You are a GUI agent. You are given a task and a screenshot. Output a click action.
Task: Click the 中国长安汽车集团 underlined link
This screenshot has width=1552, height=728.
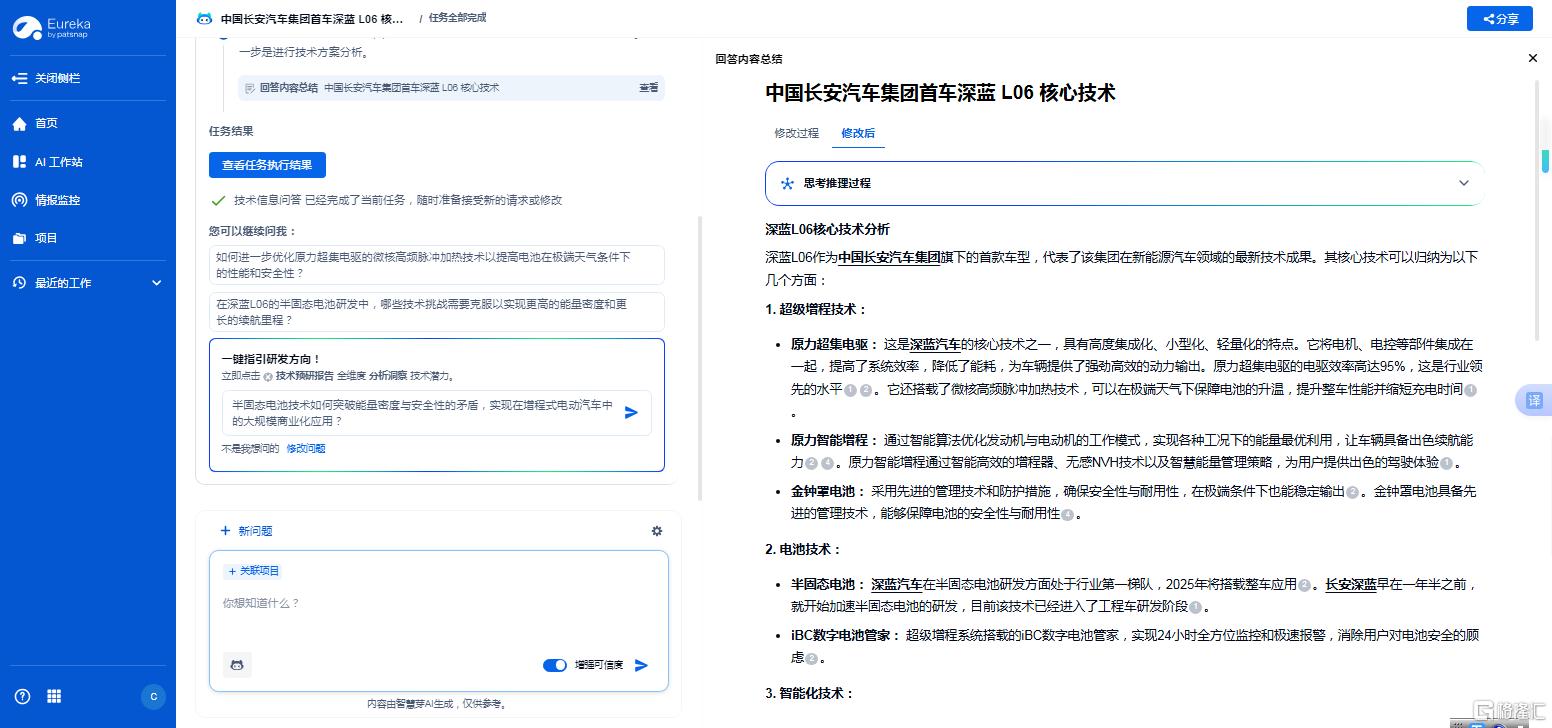[x=890, y=257]
